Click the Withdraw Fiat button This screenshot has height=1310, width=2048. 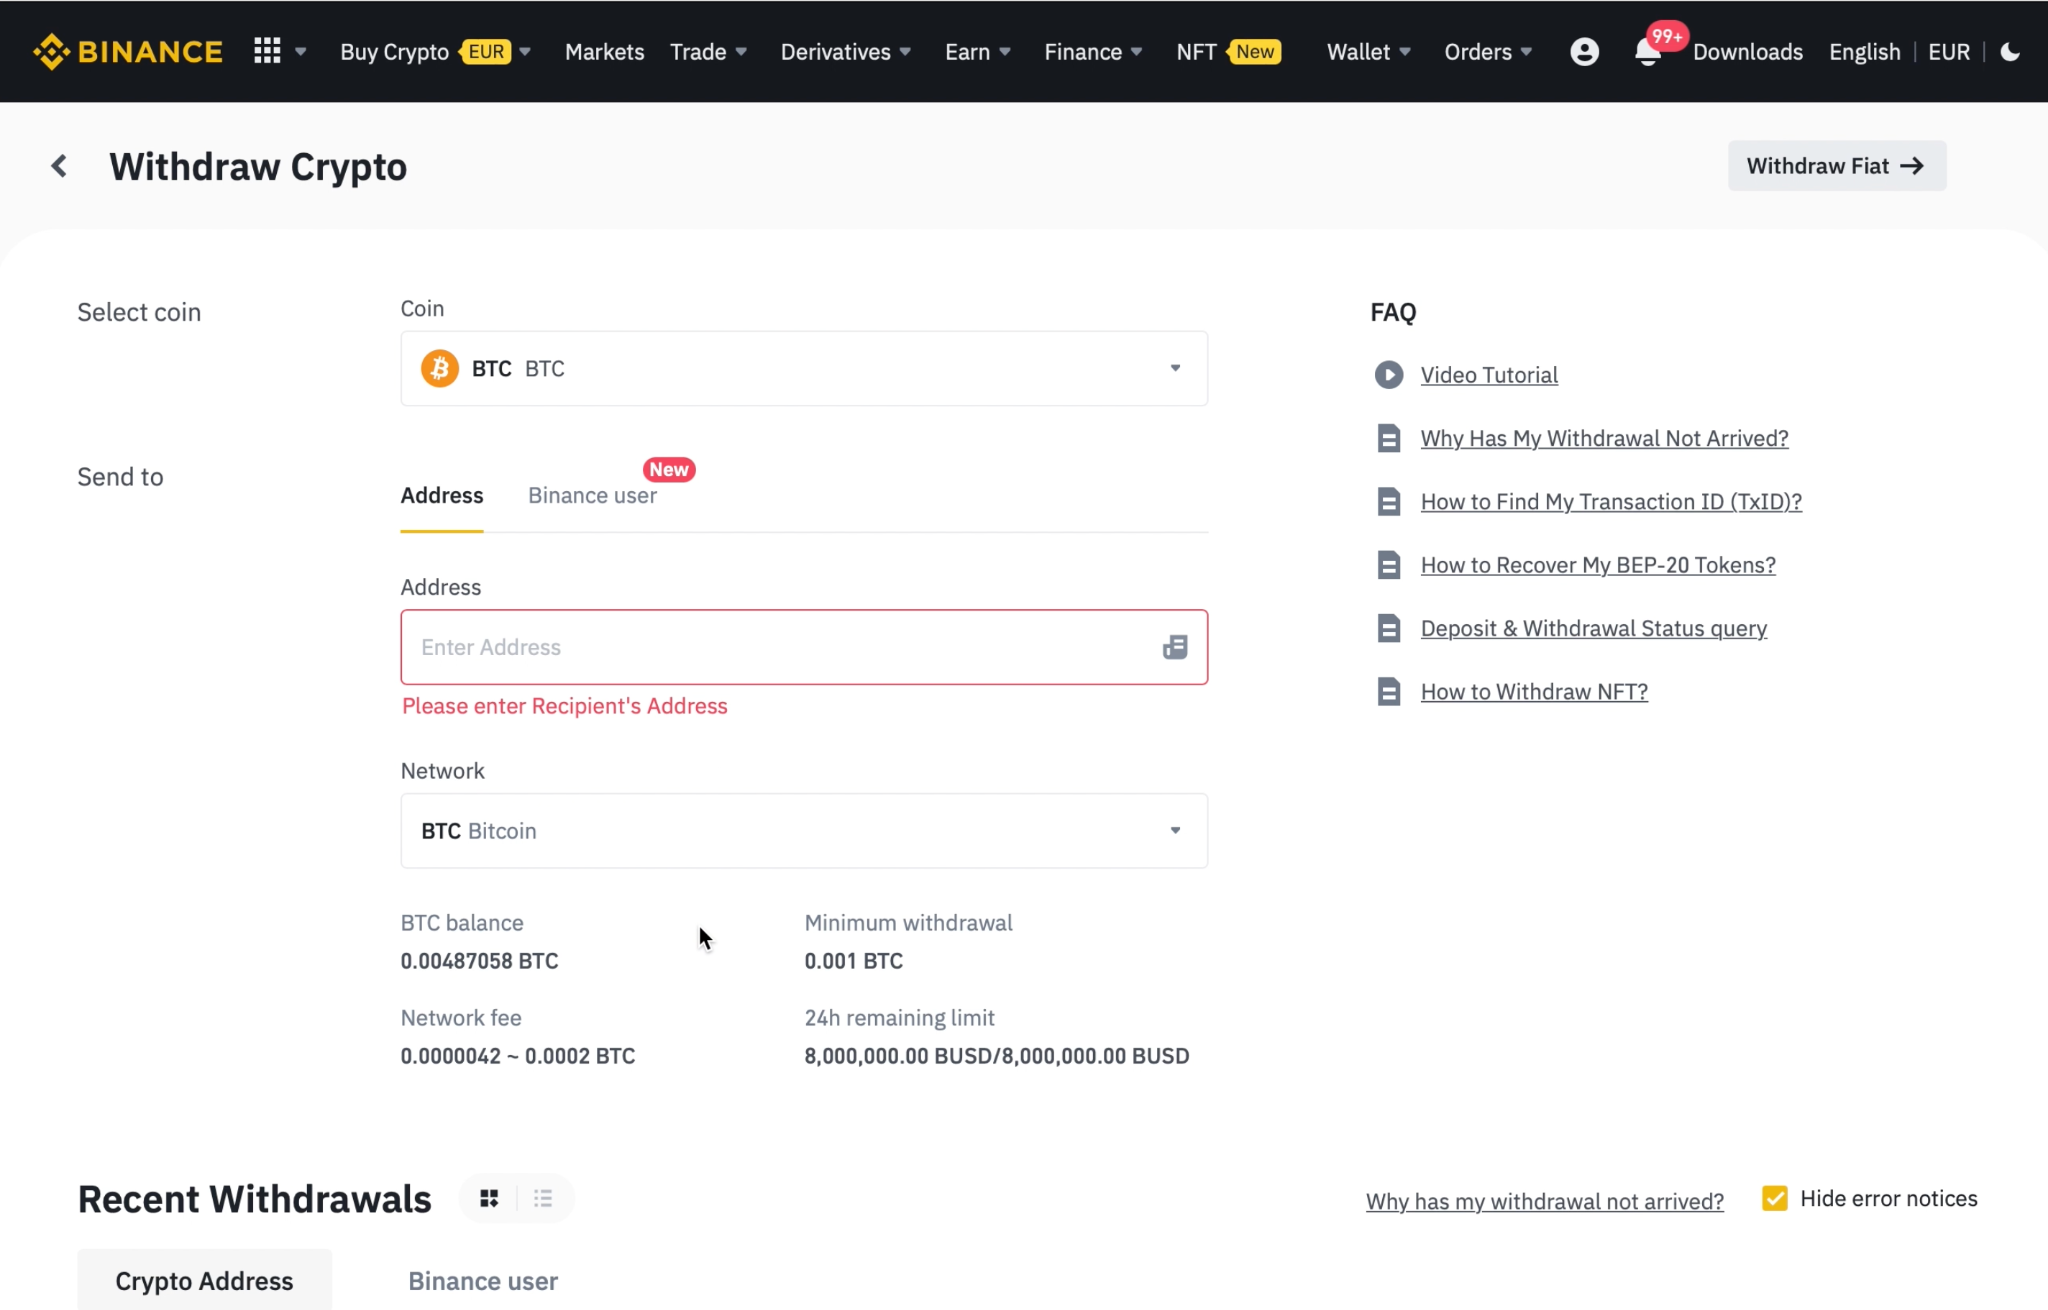pyautogui.click(x=1836, y=166)
